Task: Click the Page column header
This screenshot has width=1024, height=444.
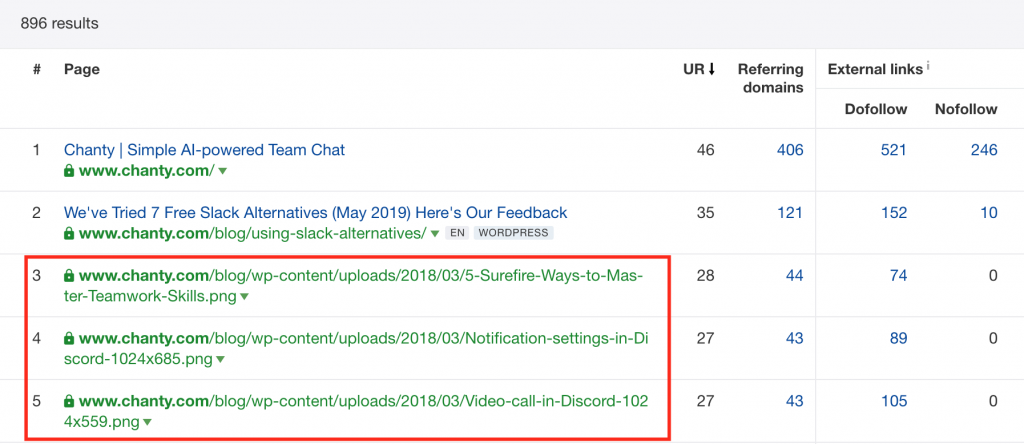Action: point(82,69)
